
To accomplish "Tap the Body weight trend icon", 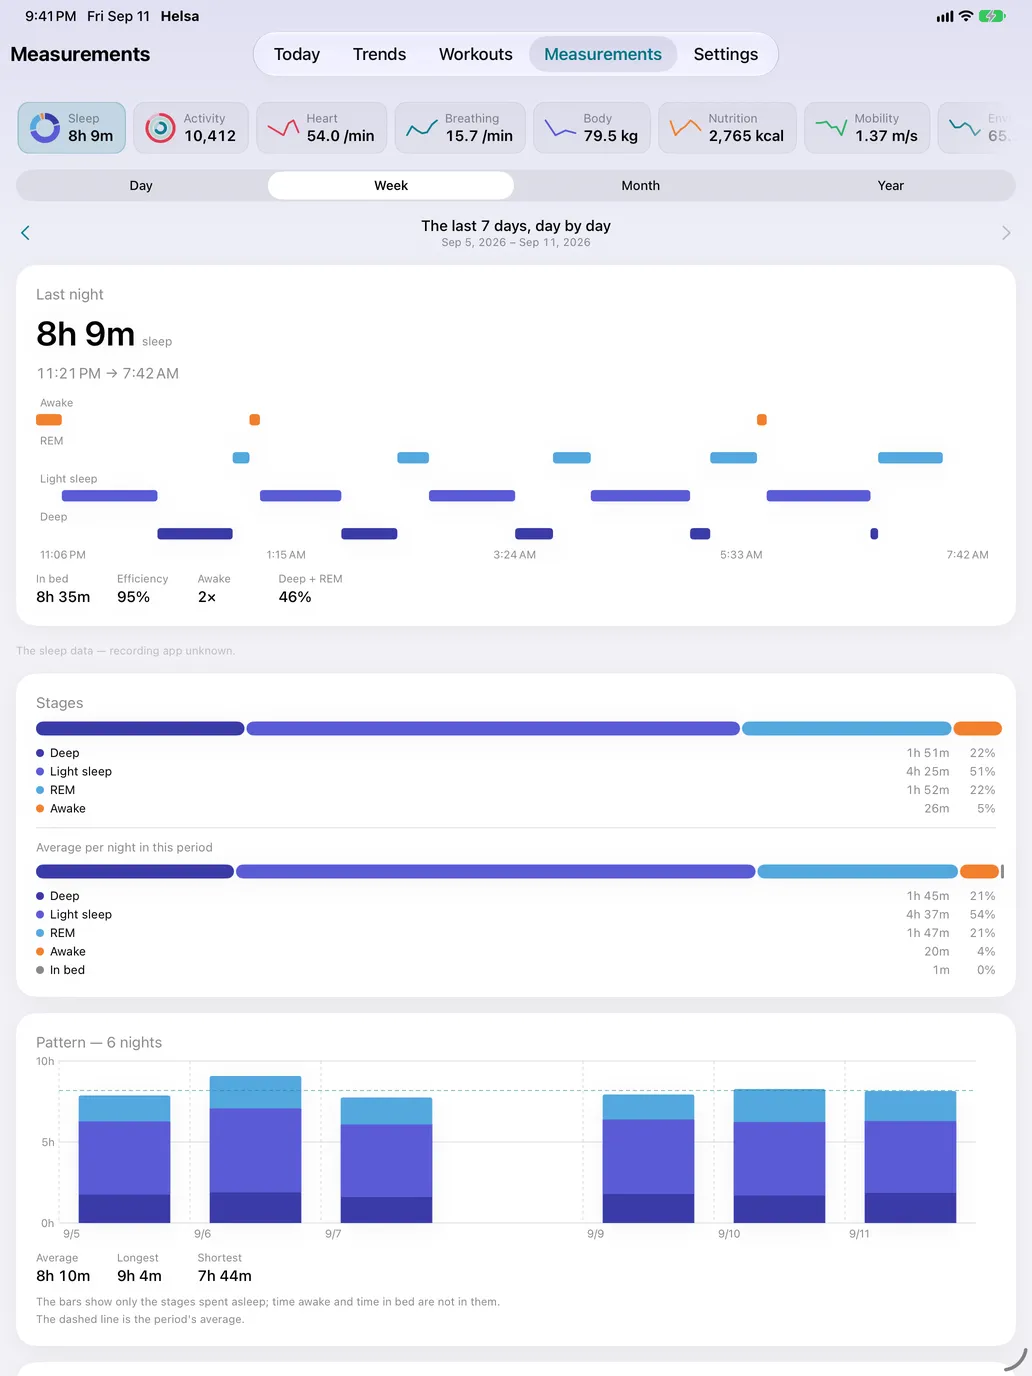I will tap(559, 128).
